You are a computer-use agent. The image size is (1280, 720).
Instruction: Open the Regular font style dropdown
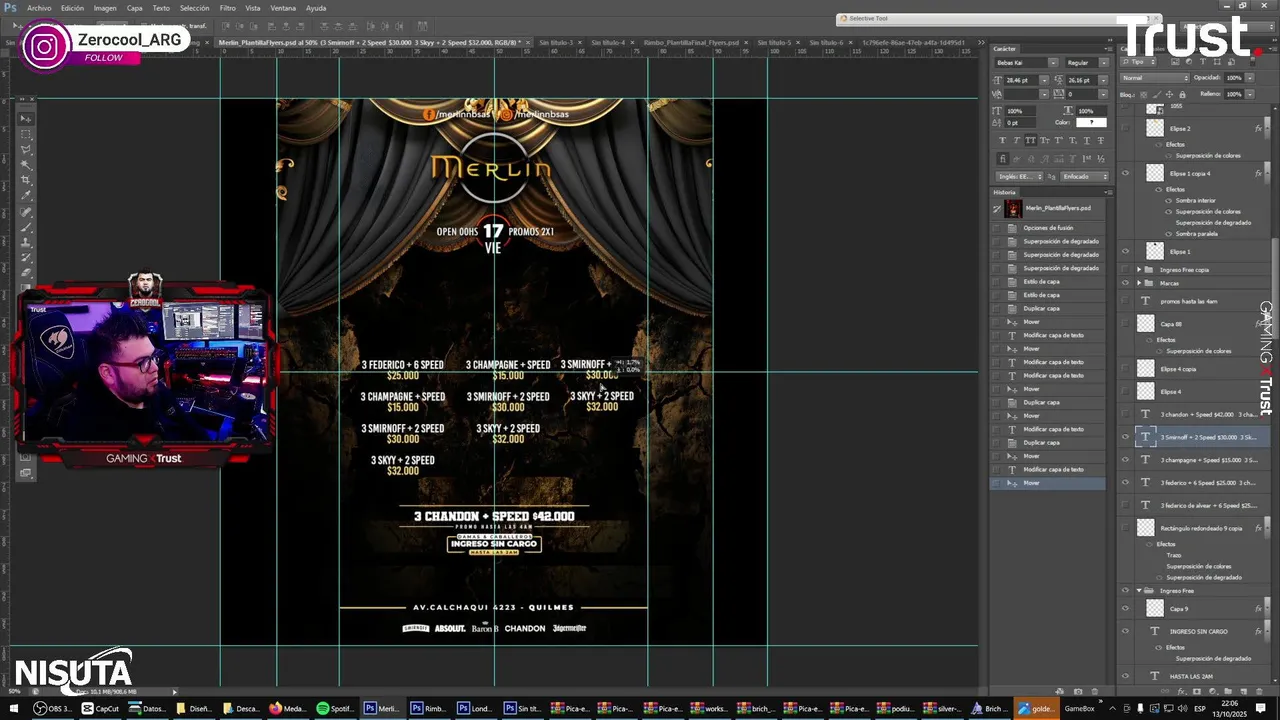pyautogui.click(x=1103, y=63)
